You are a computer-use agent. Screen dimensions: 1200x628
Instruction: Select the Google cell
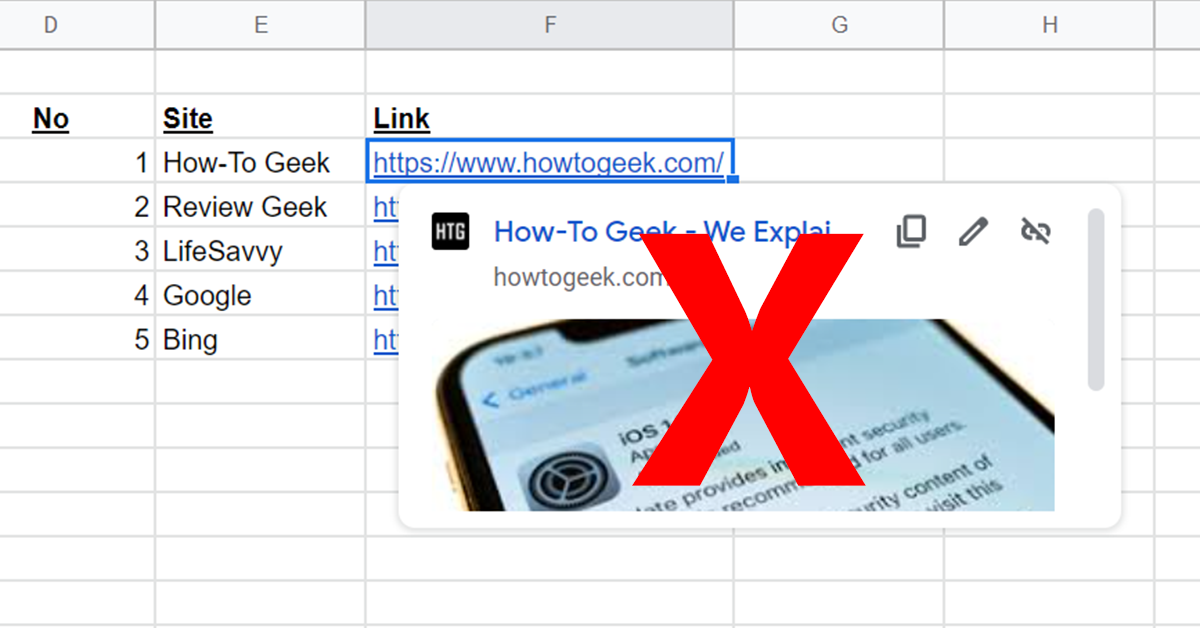(261, 294)
